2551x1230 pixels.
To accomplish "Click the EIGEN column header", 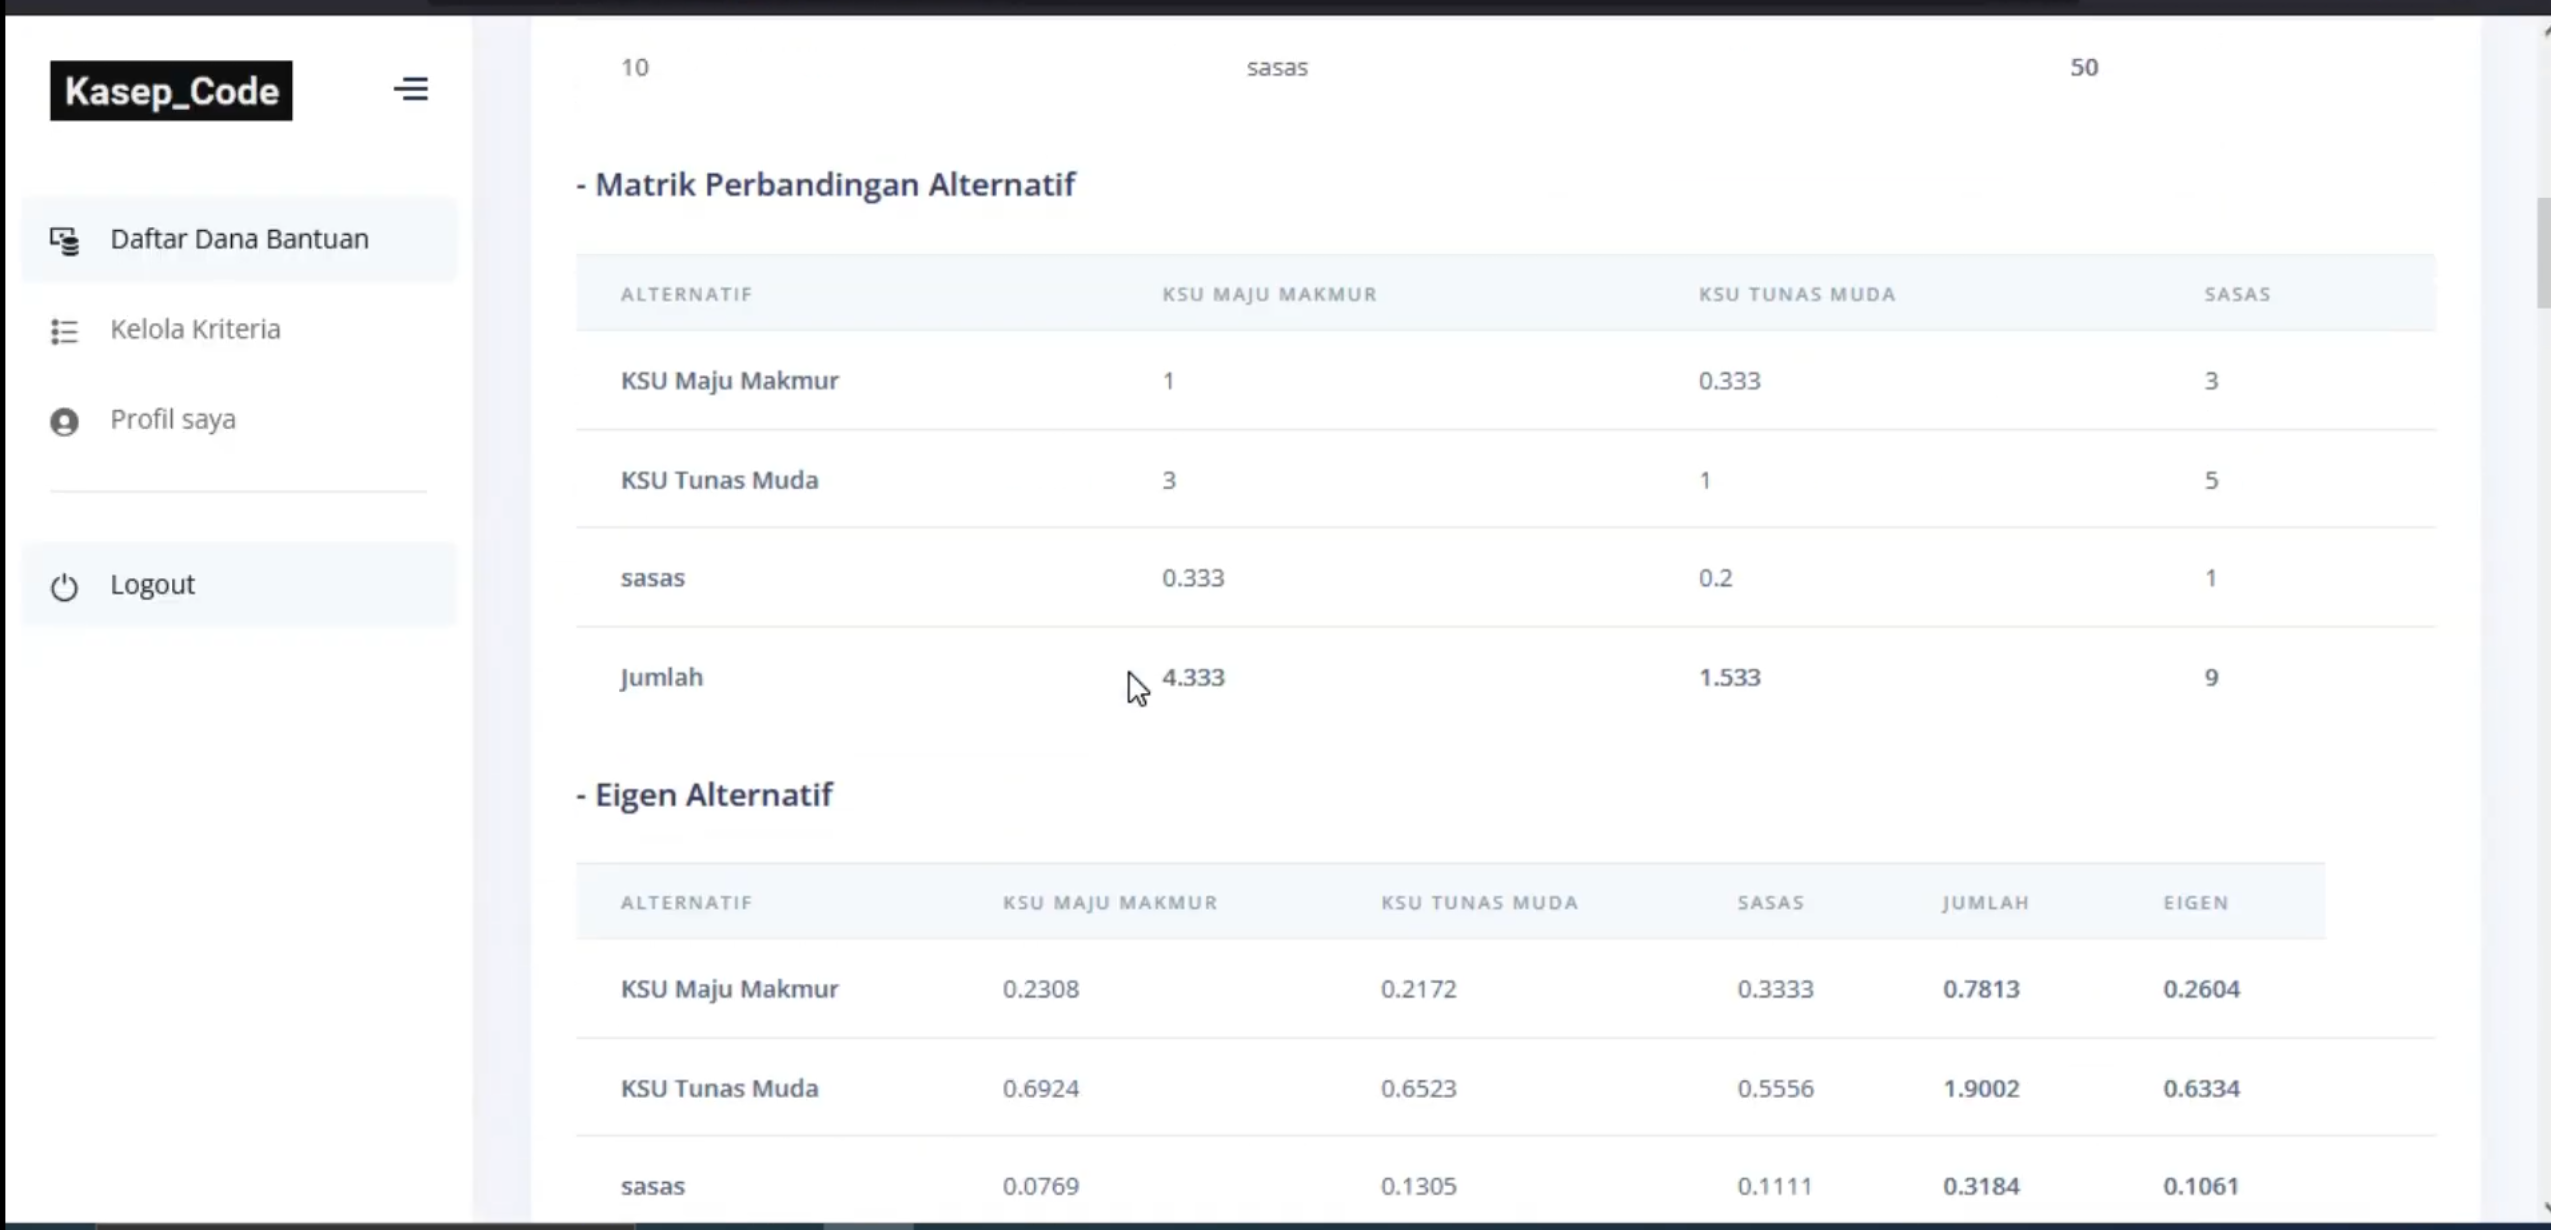I will coord(2196,902).
